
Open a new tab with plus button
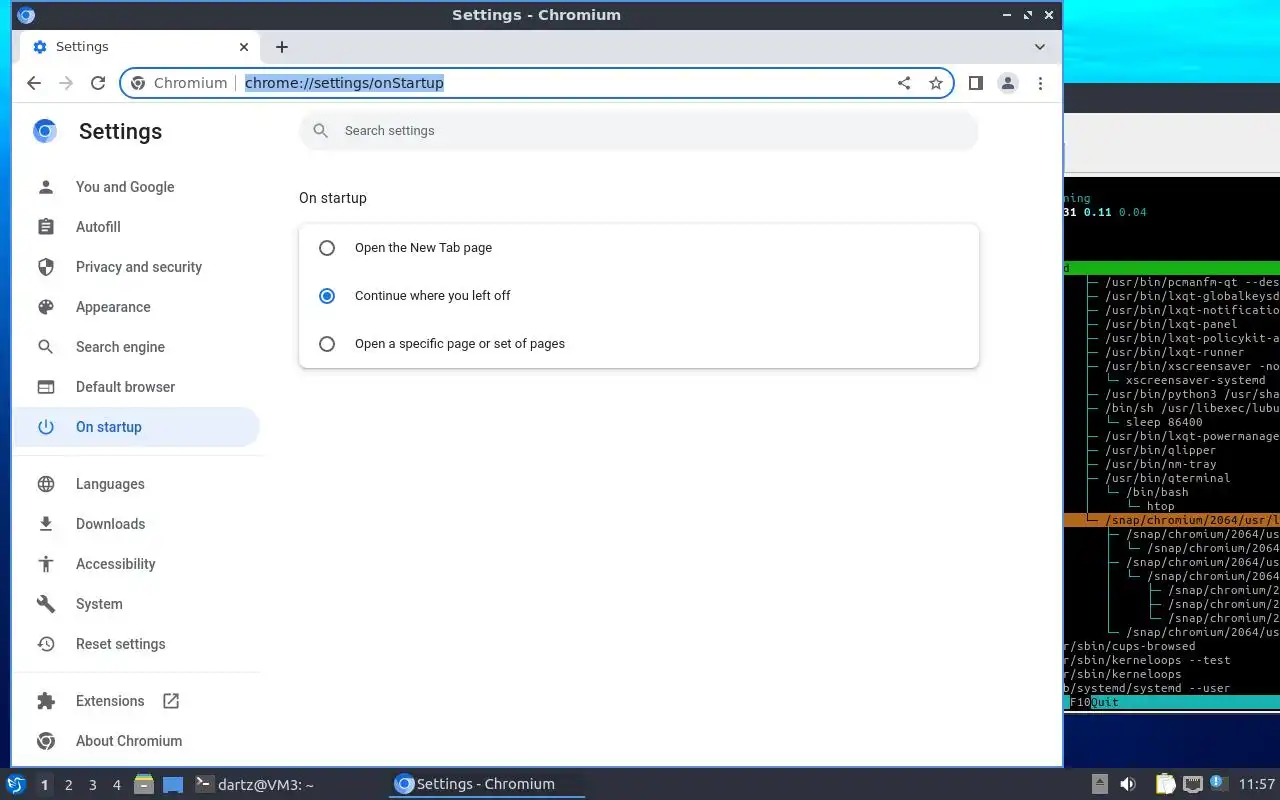(282, 47)
